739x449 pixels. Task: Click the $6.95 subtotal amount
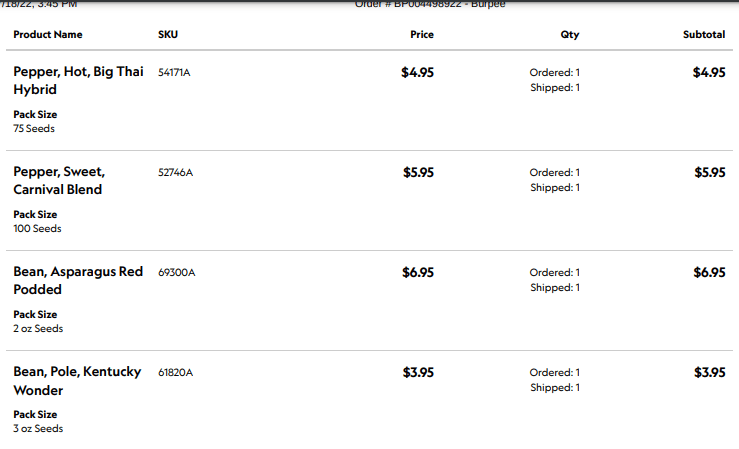709,272
